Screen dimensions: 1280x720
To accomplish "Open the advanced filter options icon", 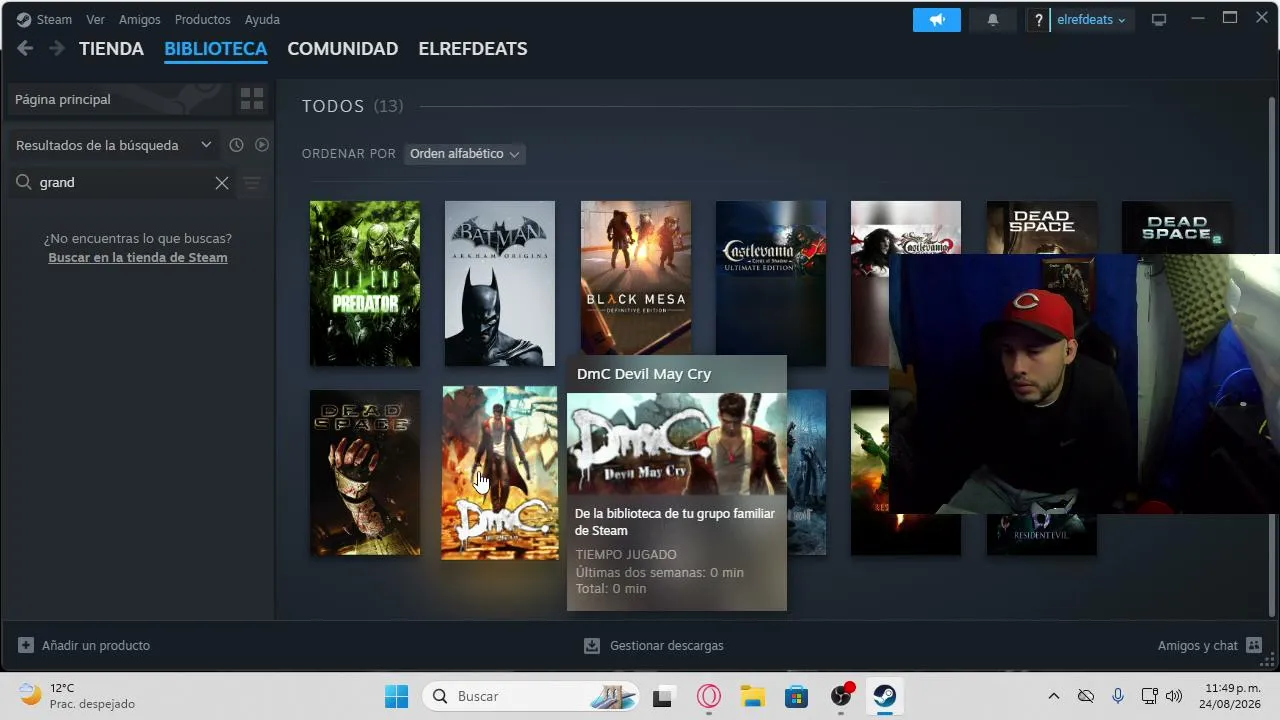I will point(252,183).
